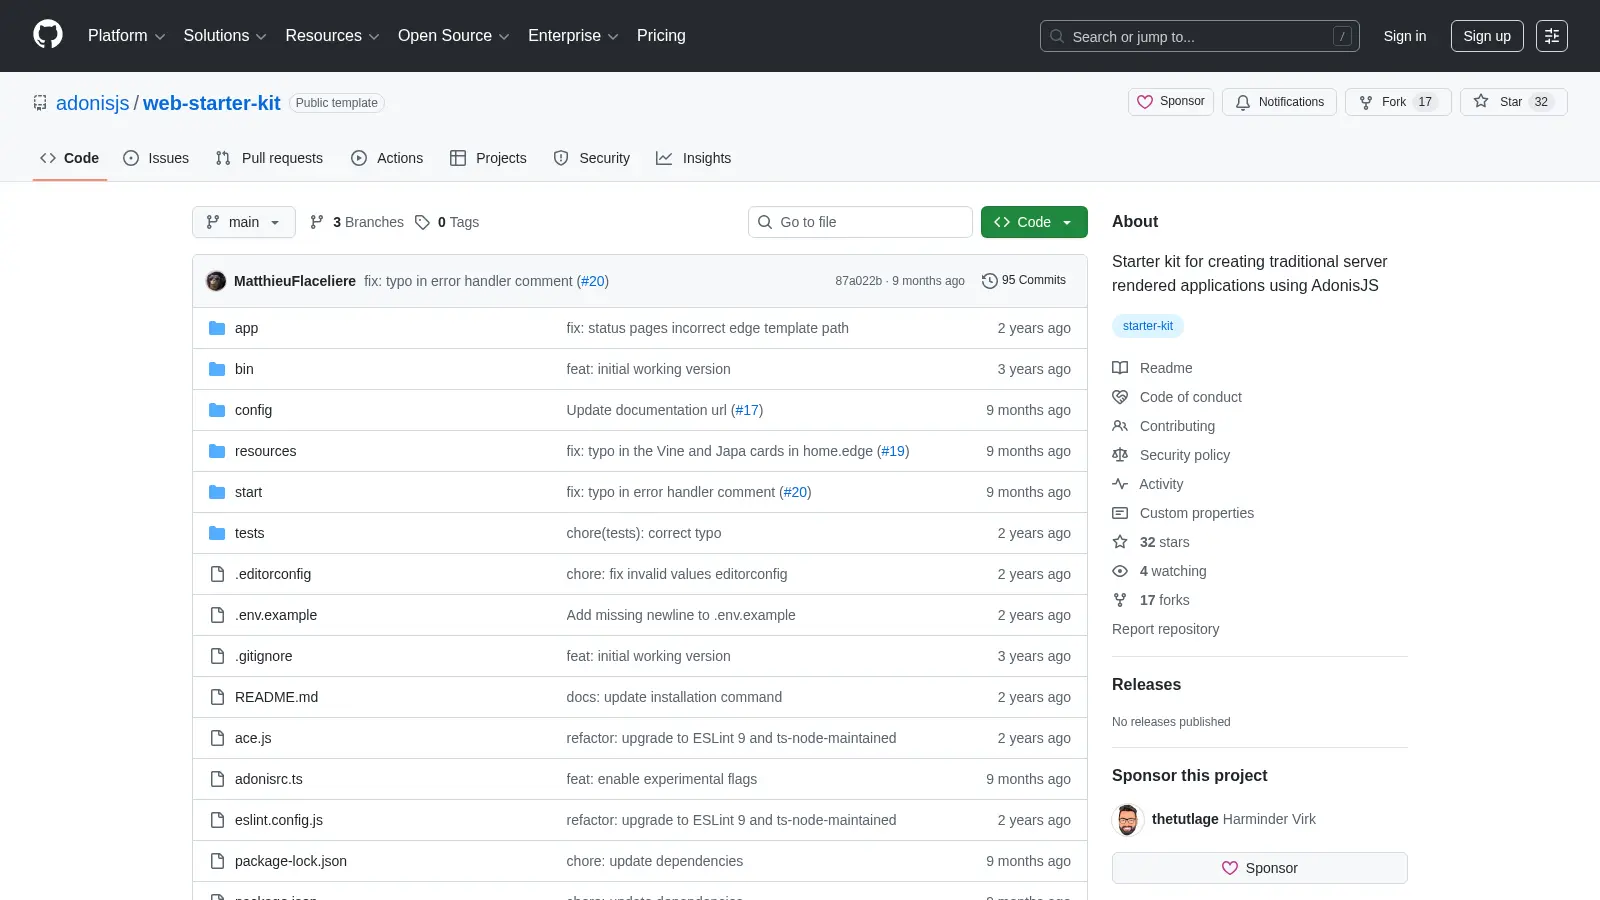
Task: Click Report repository link
Action: (1165, 629)
